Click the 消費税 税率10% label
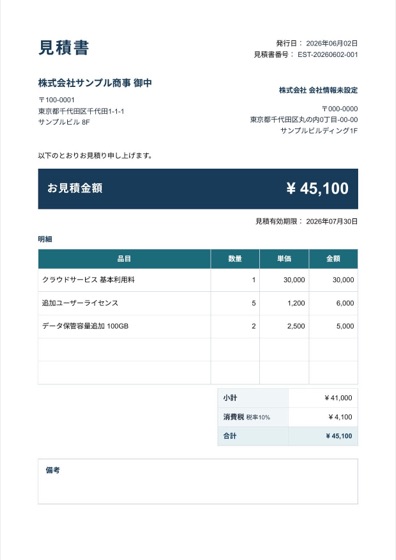Viewport: 396px width, 560px height. [x=246, y=417]
